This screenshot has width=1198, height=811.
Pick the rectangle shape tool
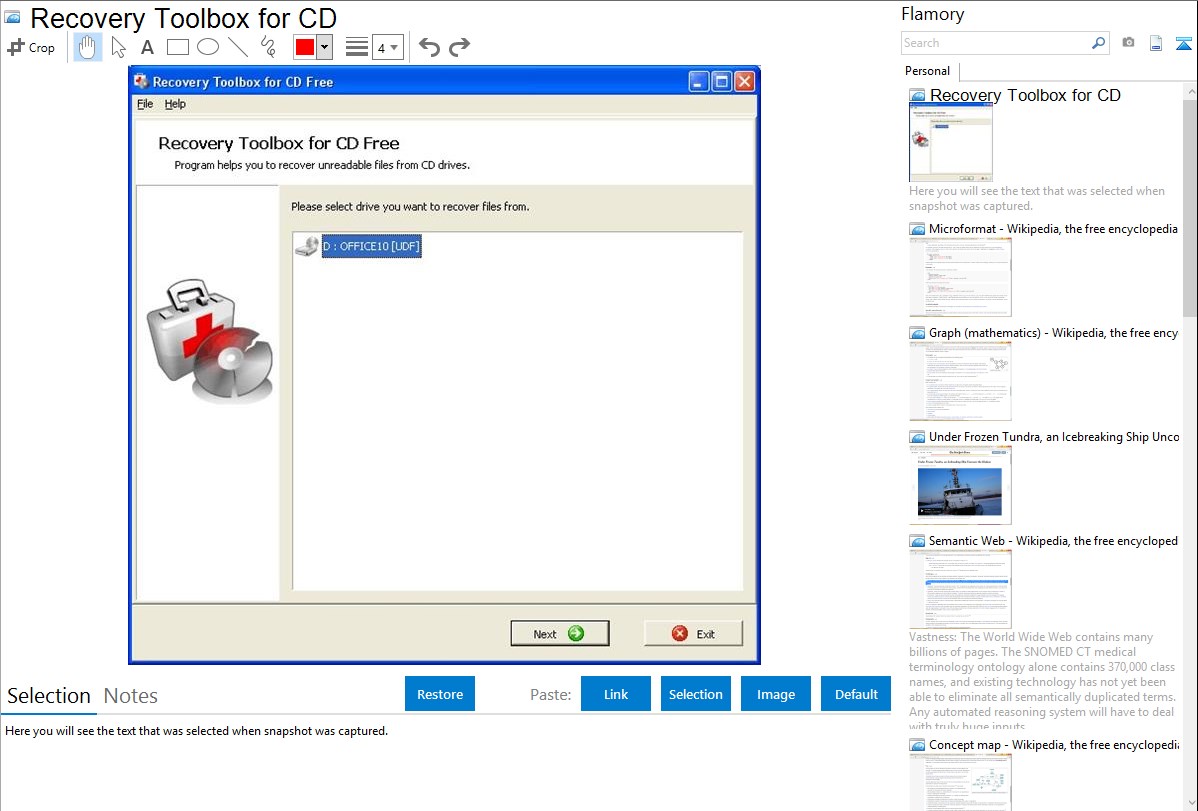[177, 47]
